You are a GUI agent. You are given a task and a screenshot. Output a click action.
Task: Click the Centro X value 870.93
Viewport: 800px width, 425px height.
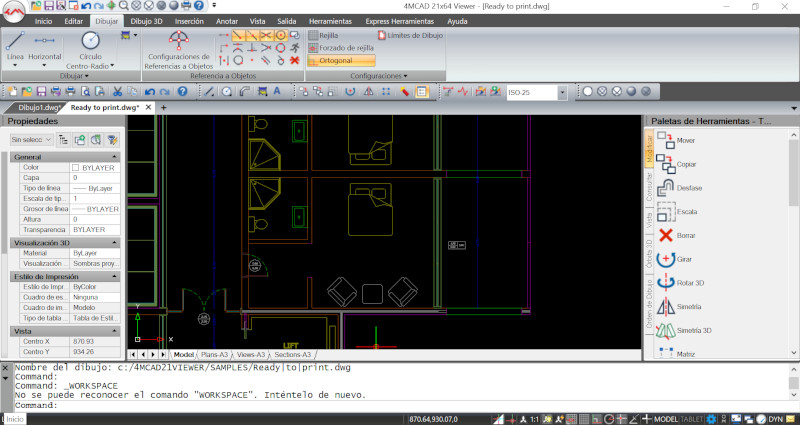95,341
